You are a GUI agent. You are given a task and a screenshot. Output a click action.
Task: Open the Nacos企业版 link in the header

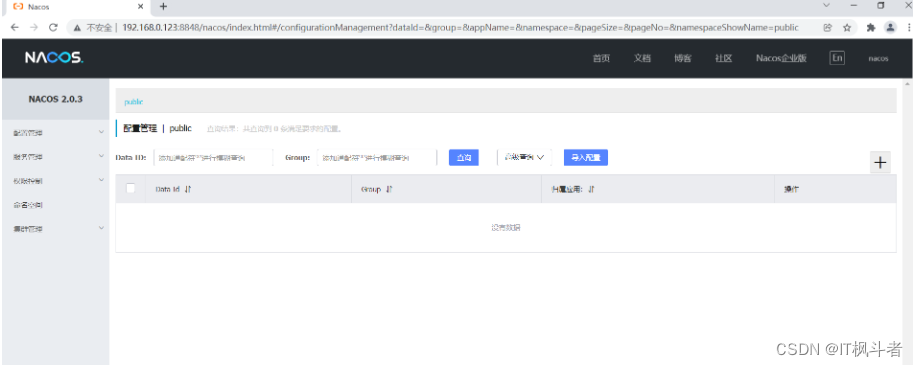pos(781,59)
